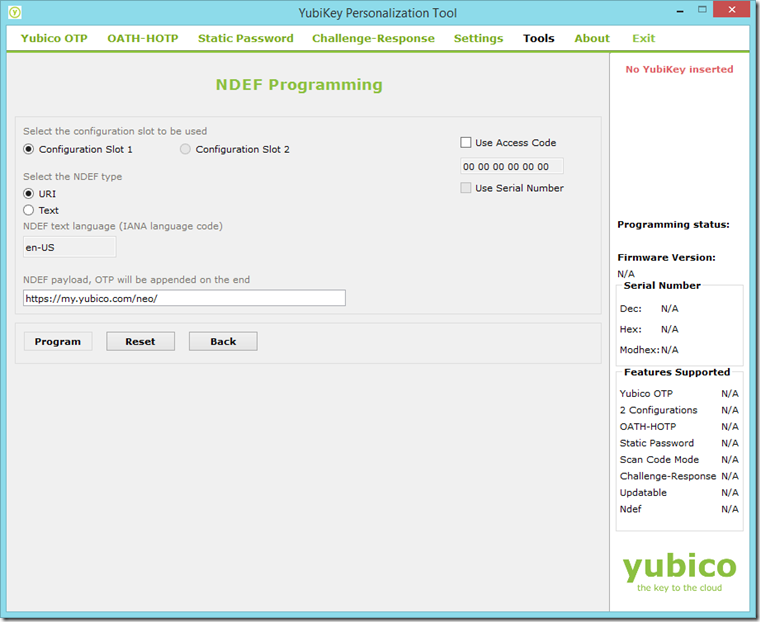Open the About tab
The height and width of the screenshot is (622, 760).
pyautogui.click(x=592, y=38)
